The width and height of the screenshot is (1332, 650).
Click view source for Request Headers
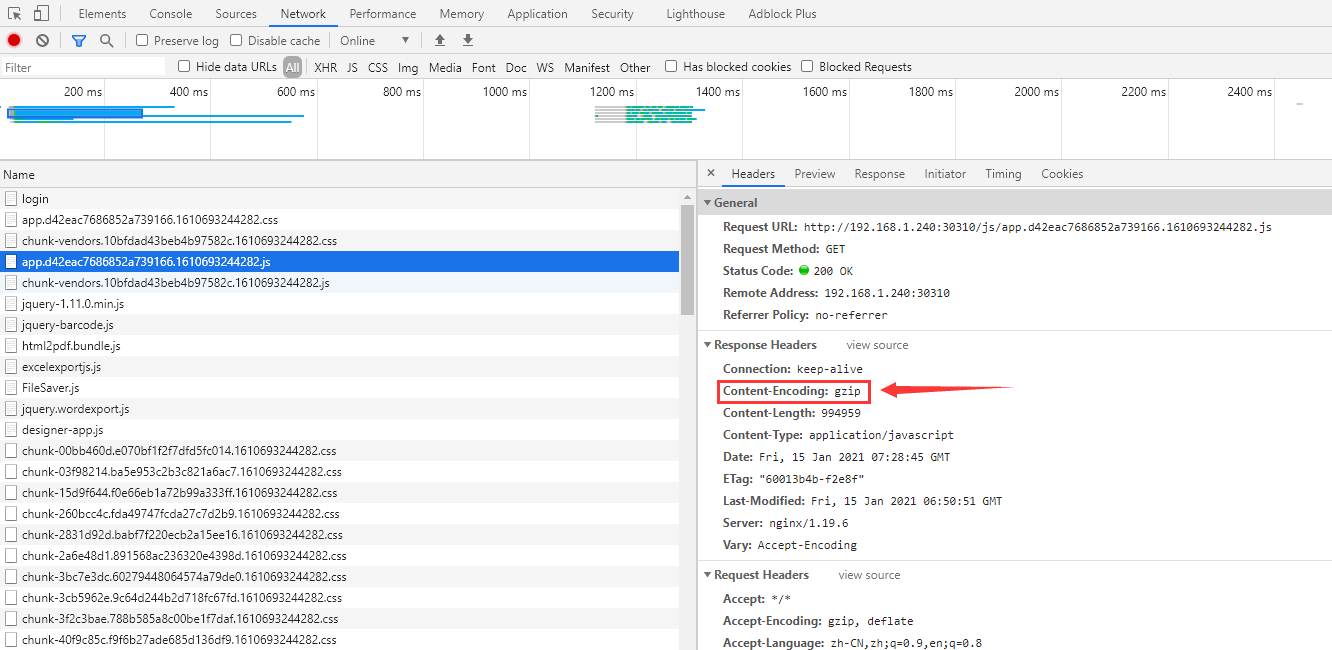tap(869, 575)
